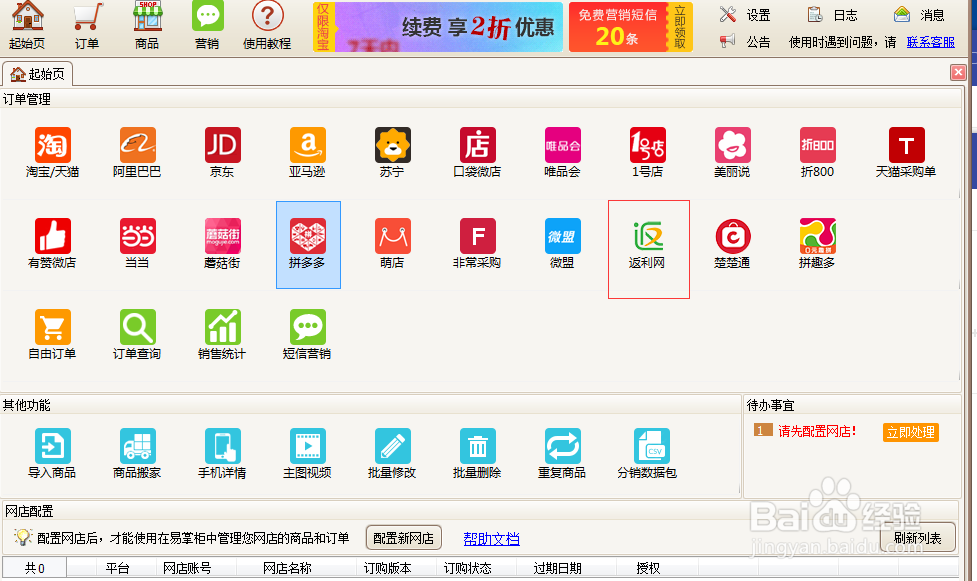The image size is (977, 581).
Task: Select the 京东 JD icon
Action: [222, 153]
